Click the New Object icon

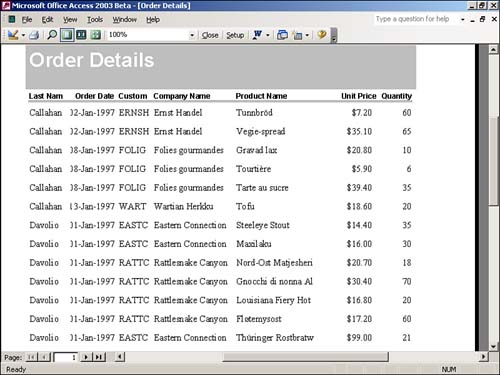(297, 35)
